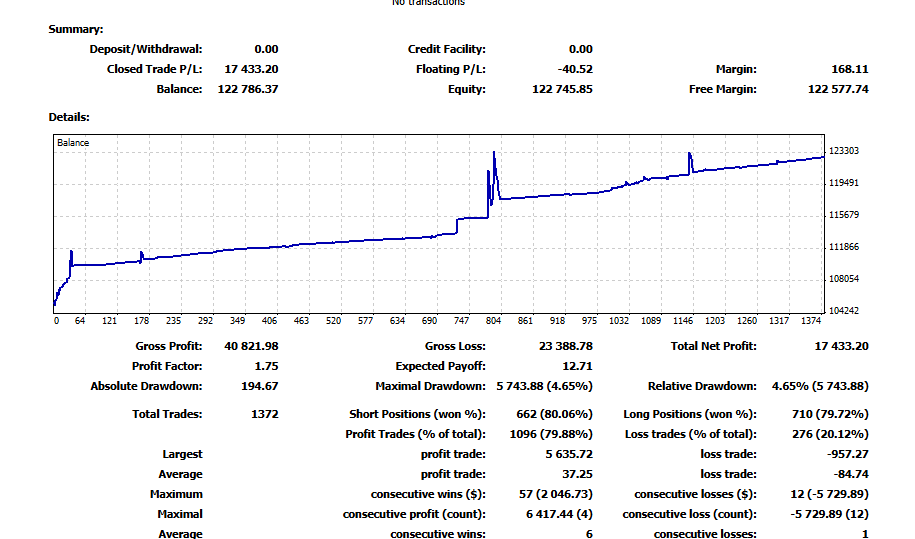Screen dimensions: 915x539
Task: Select consecutive loss value -5 729.89 (12)
Action: click(829, 513)
